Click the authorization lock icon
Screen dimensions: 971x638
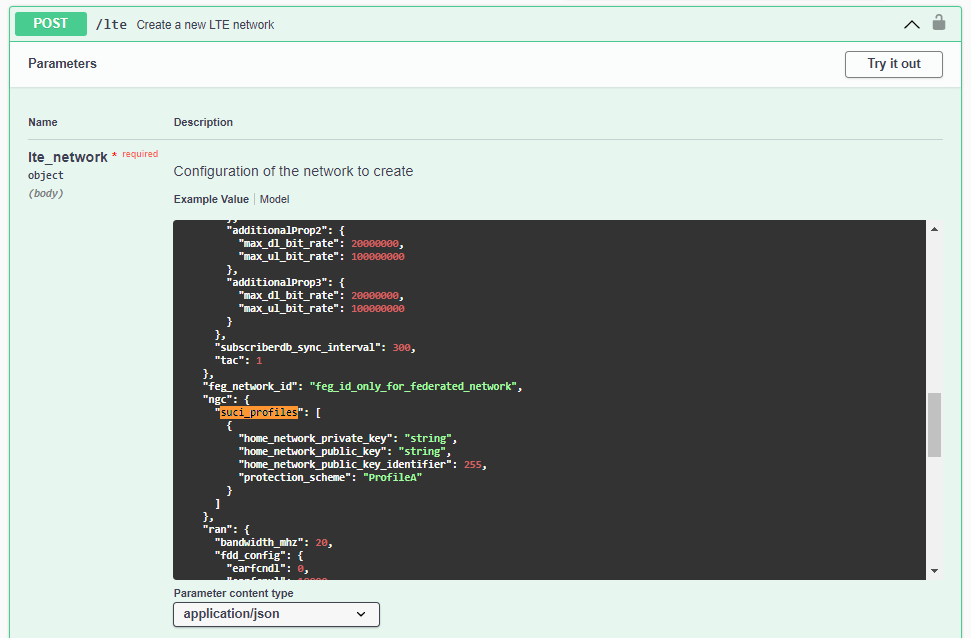(x=938, y=23)
